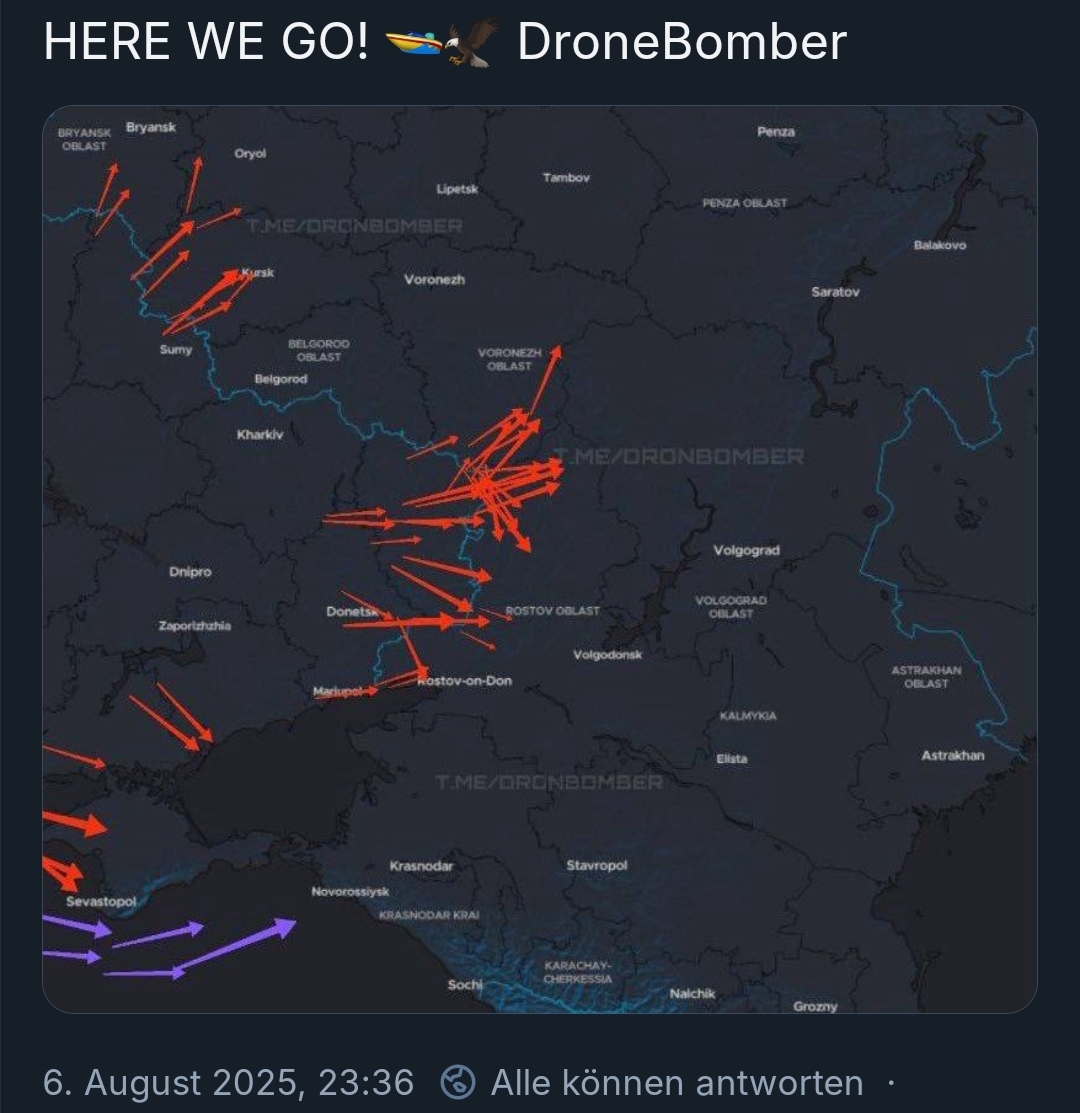Viewport: 1080px width, 1113px height.
Task: Open the drone map image thumbnail
Action: pyautogui.click(x=540, y=559)
